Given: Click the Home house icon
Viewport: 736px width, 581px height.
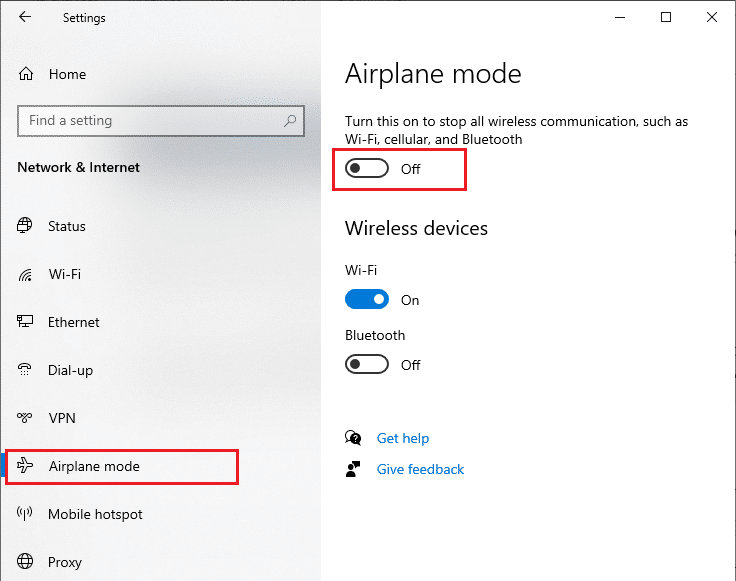Looking at the screenshot, I should (26, 74).
